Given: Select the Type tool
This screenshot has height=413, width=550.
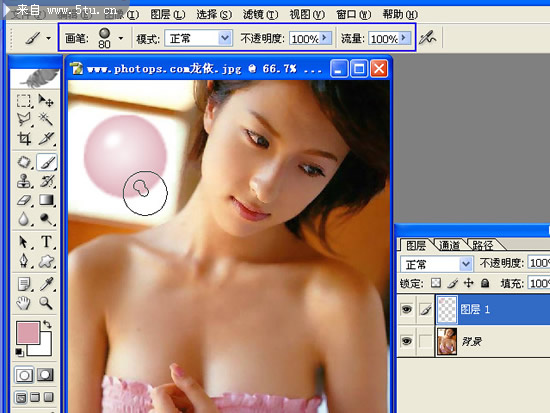Looking at the screenshot, I should click(x=46, y=242).
